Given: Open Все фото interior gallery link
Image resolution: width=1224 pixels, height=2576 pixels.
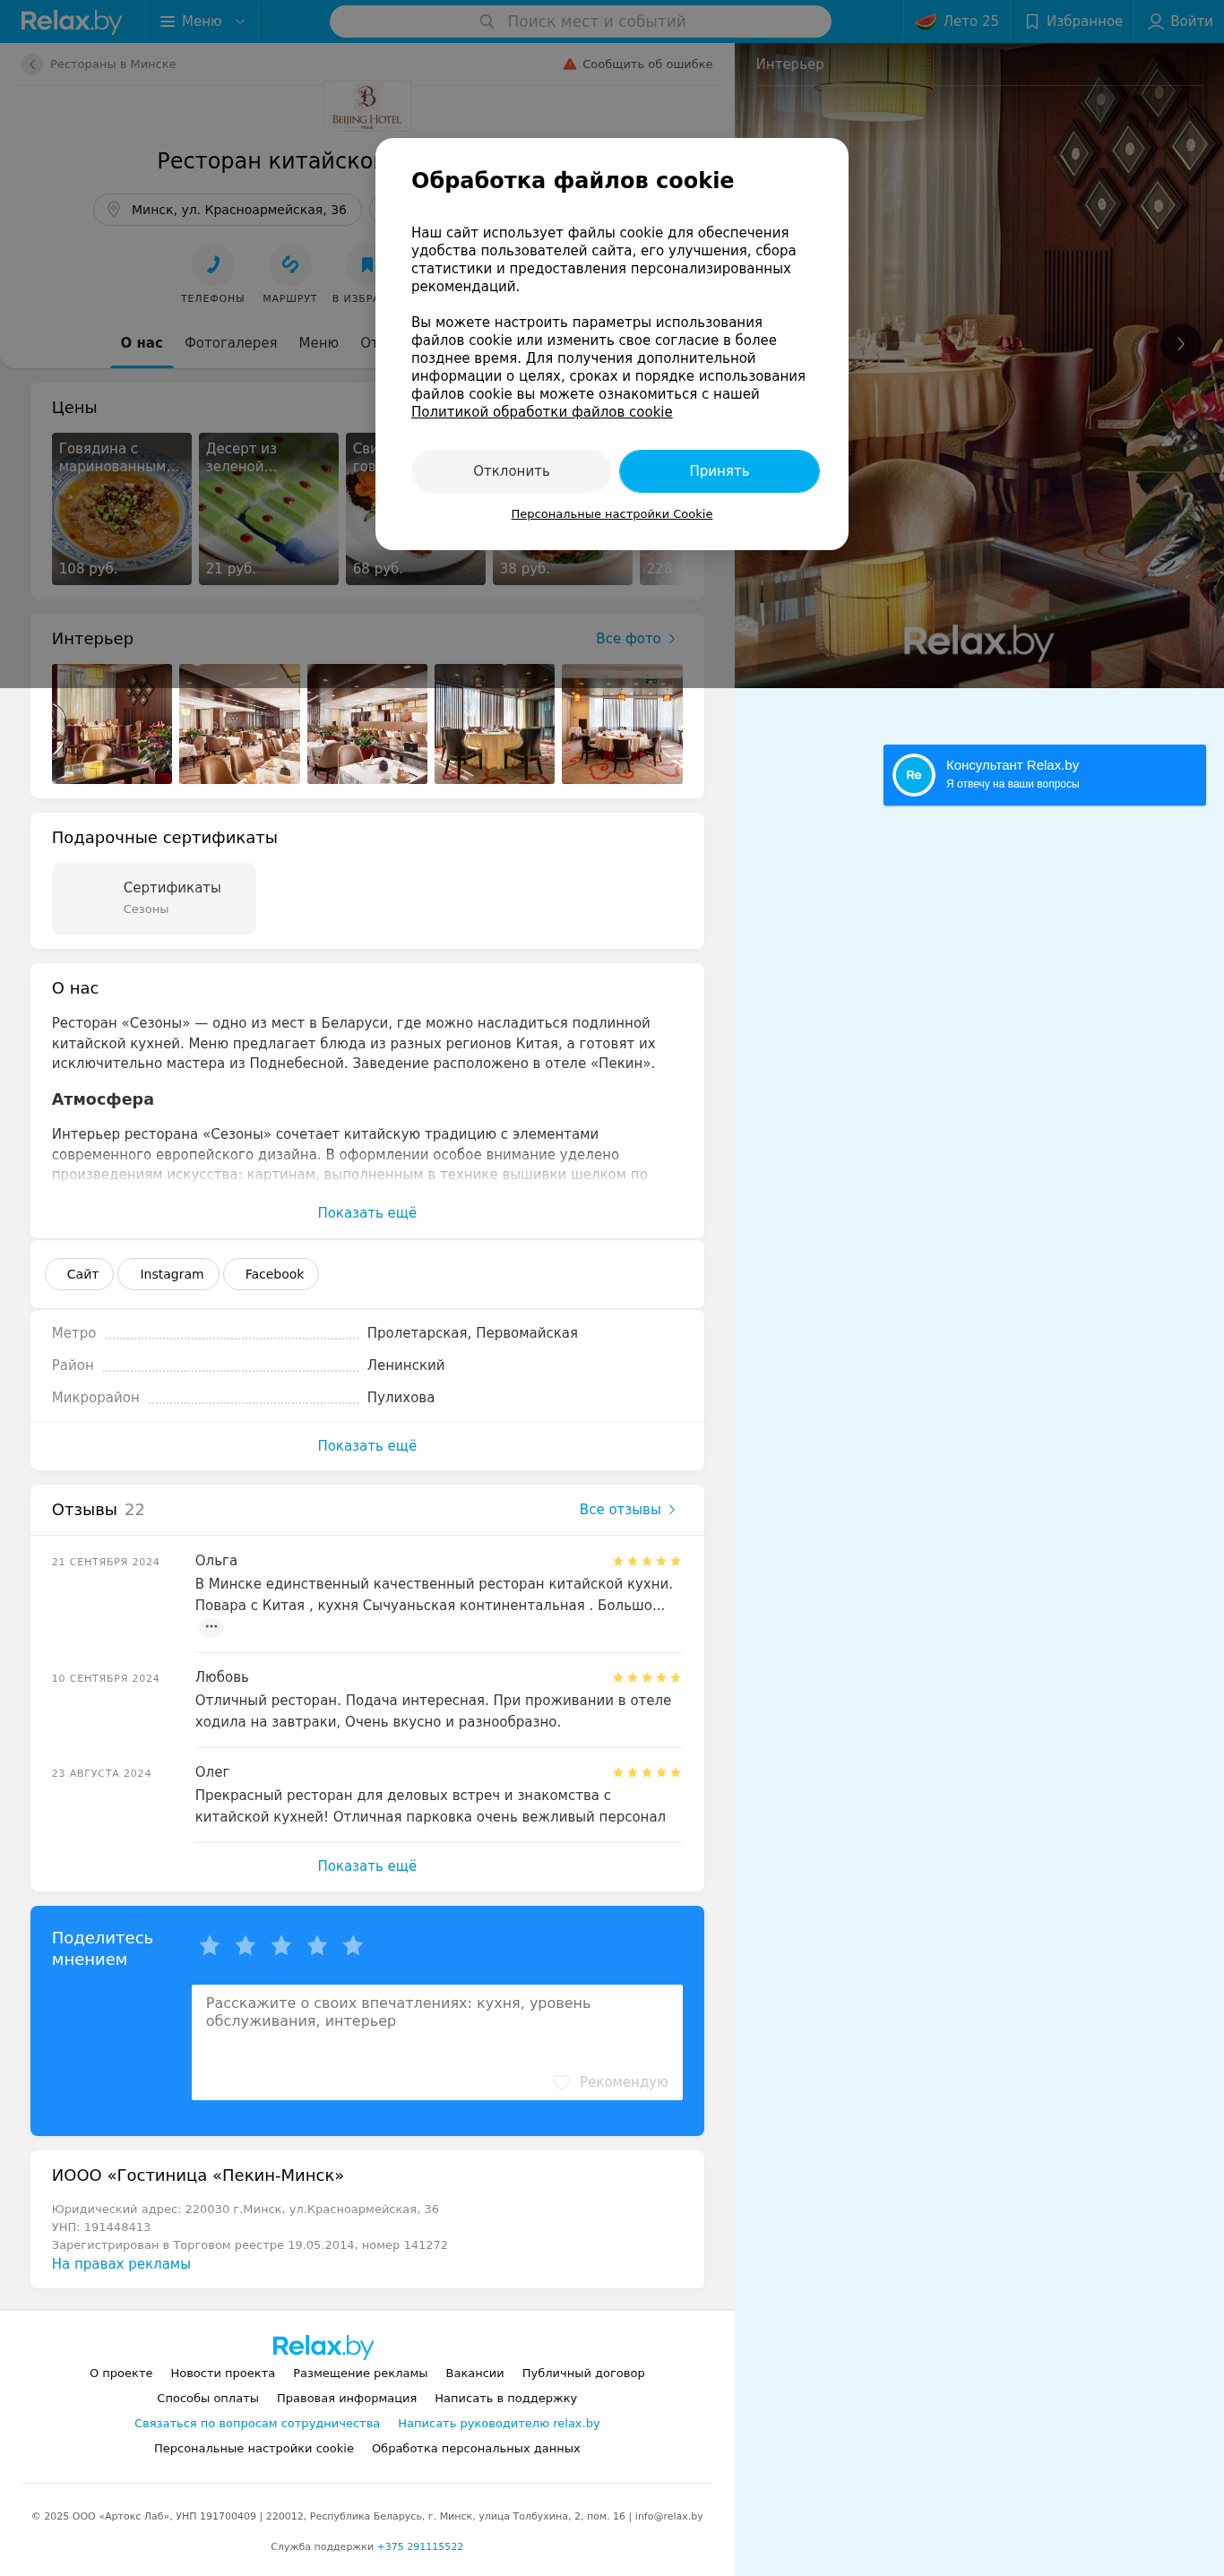Looking at the screenshot, I should tap(637, 639).
